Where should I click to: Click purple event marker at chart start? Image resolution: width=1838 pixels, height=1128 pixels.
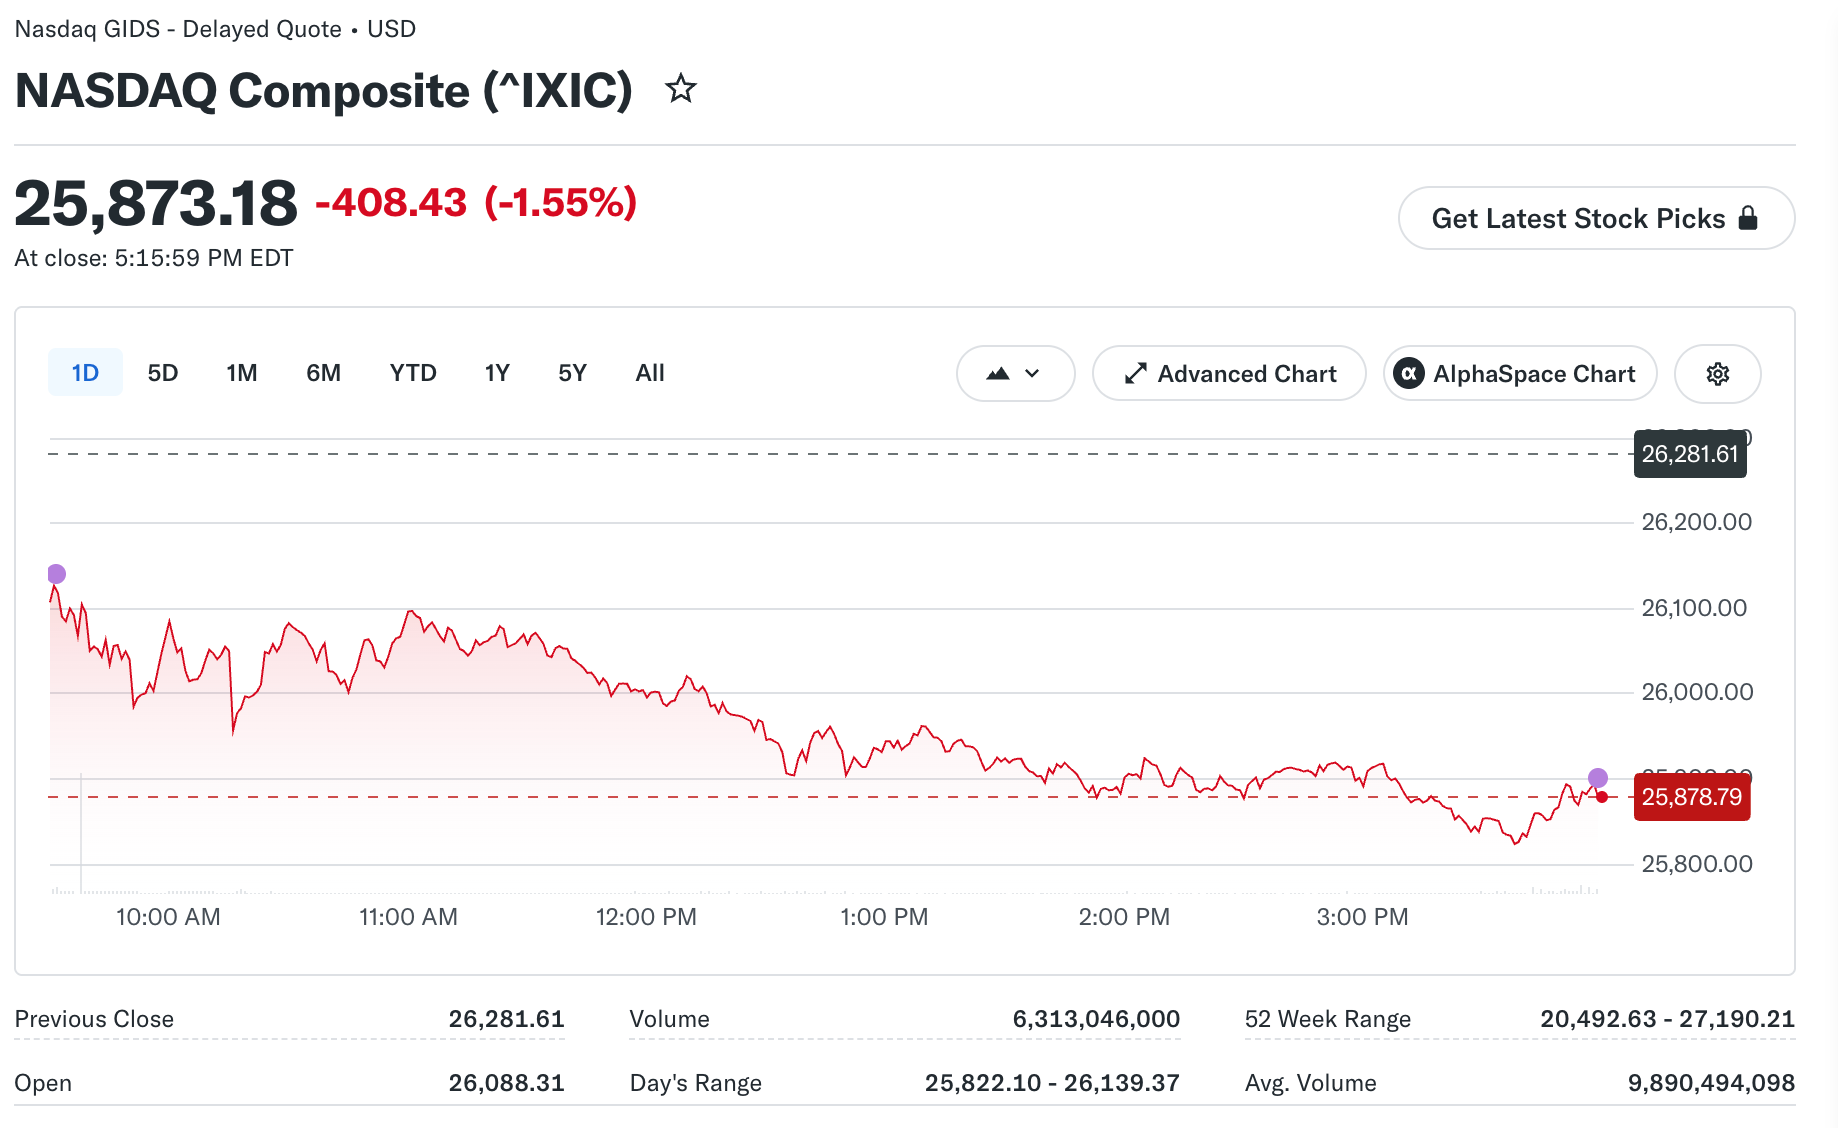(57, 574)
